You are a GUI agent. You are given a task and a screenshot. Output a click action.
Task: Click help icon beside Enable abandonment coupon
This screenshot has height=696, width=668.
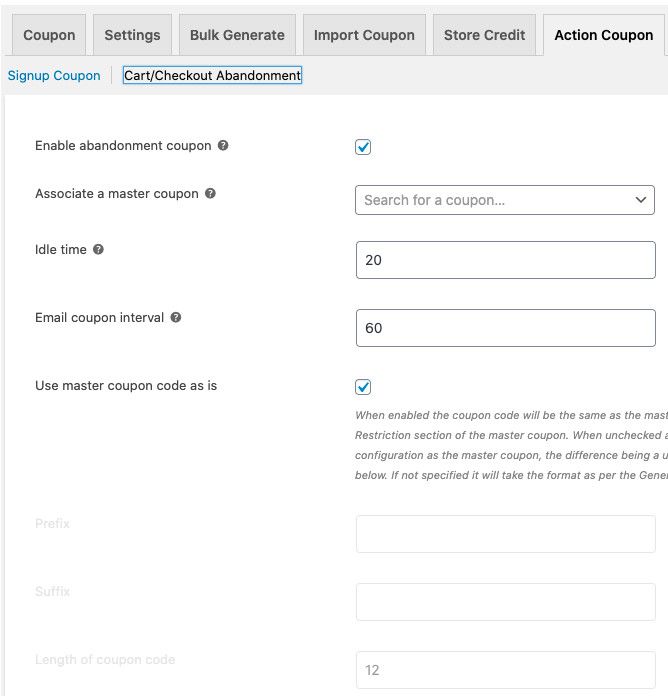[223, 145]
